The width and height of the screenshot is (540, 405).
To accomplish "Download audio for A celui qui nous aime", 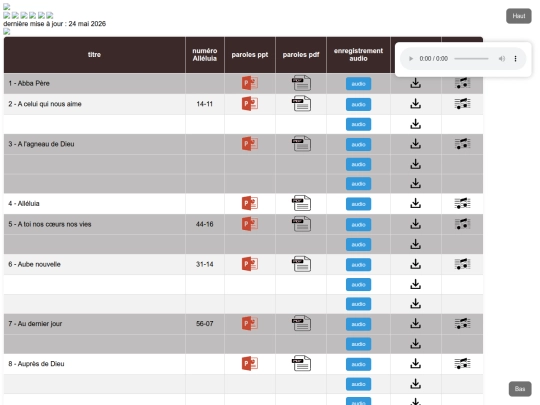I will 416,104.
